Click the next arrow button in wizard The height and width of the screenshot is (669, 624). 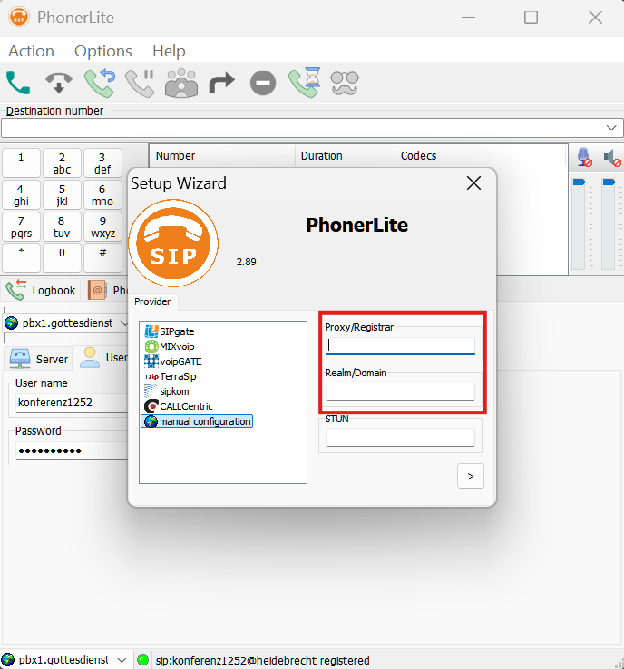(x=470, y=476)
